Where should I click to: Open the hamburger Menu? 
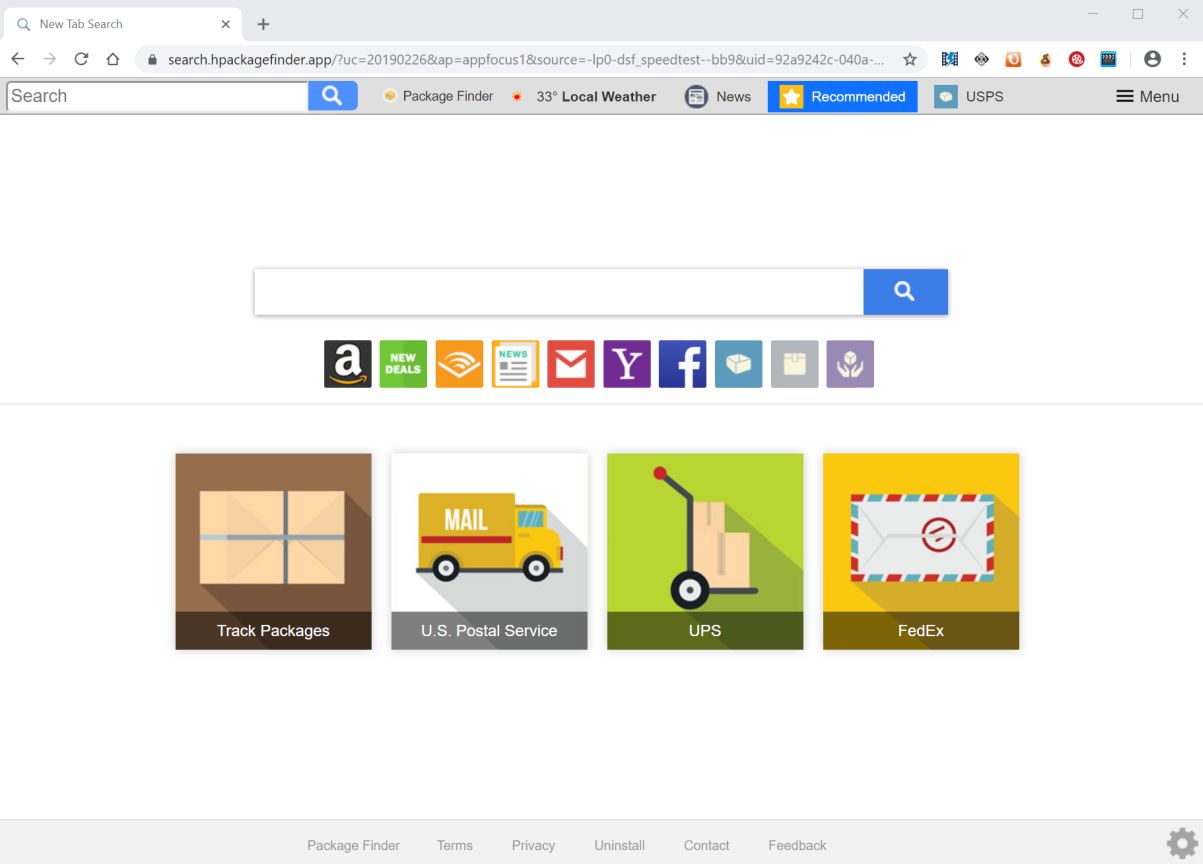[1147, 96]
